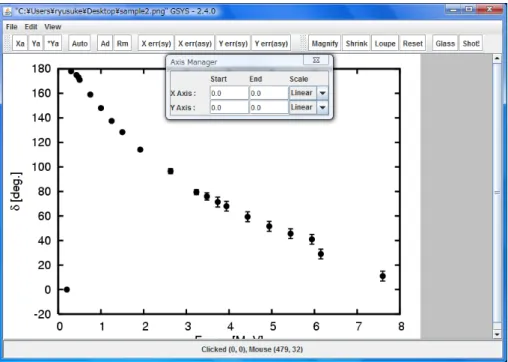Click the x-axis label 4
This screenshot has width=508, height=362.
[230, 326]
